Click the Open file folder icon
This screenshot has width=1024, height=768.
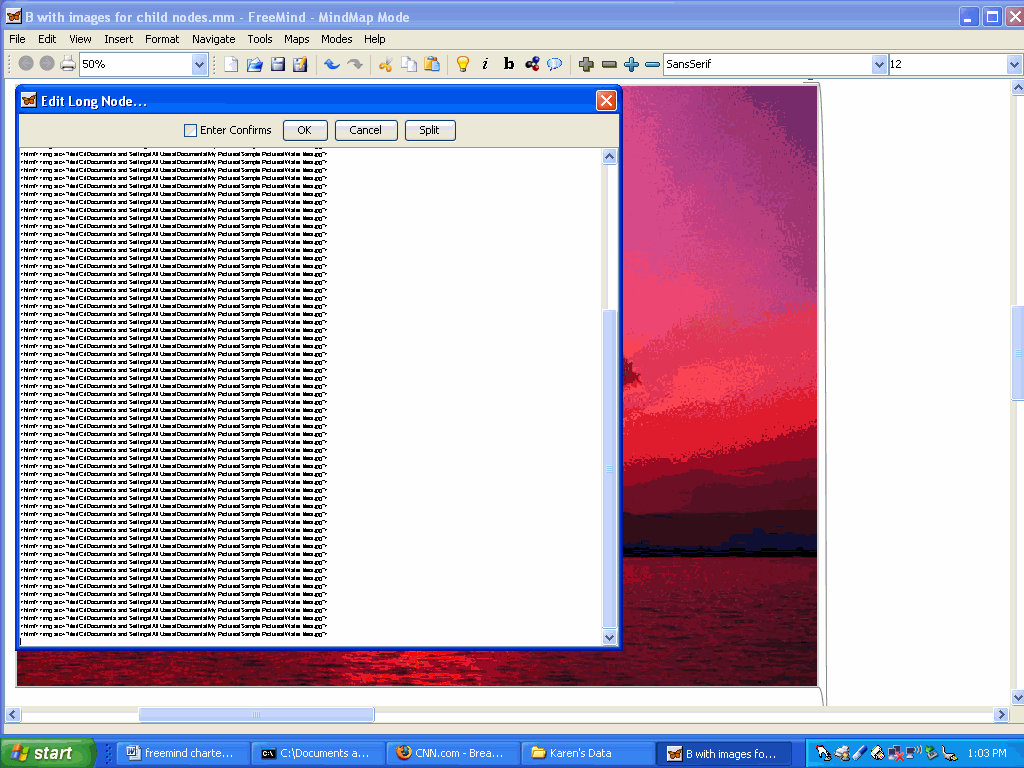click(254, 64)
